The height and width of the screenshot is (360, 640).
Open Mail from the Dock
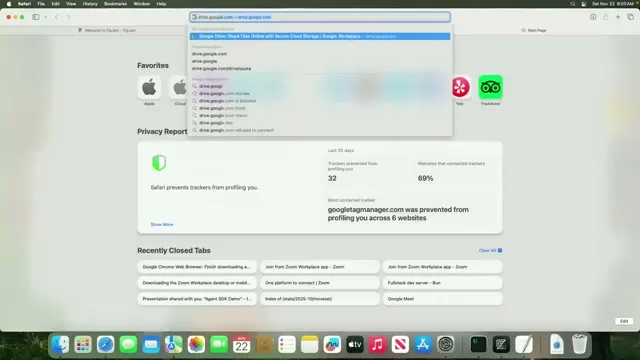151,344
